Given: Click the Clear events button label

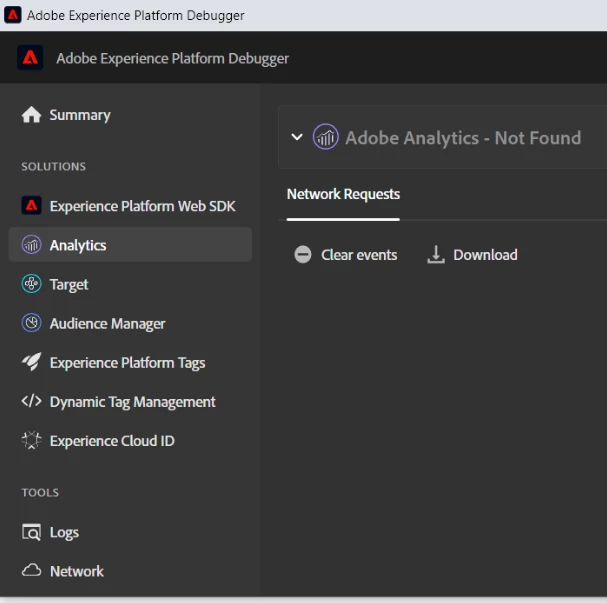Looking at the screenshot, I should (x=359, y=255).
